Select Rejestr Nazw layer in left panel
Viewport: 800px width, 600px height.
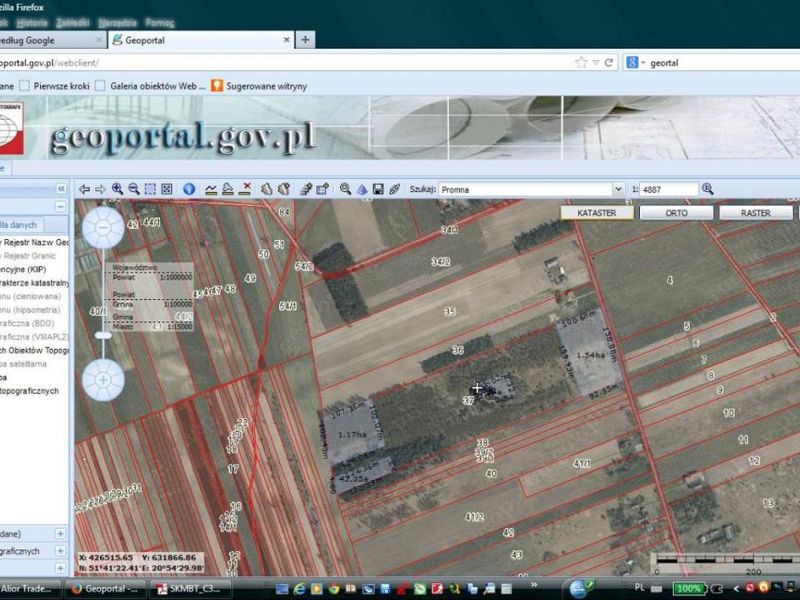tap(34, 242)
